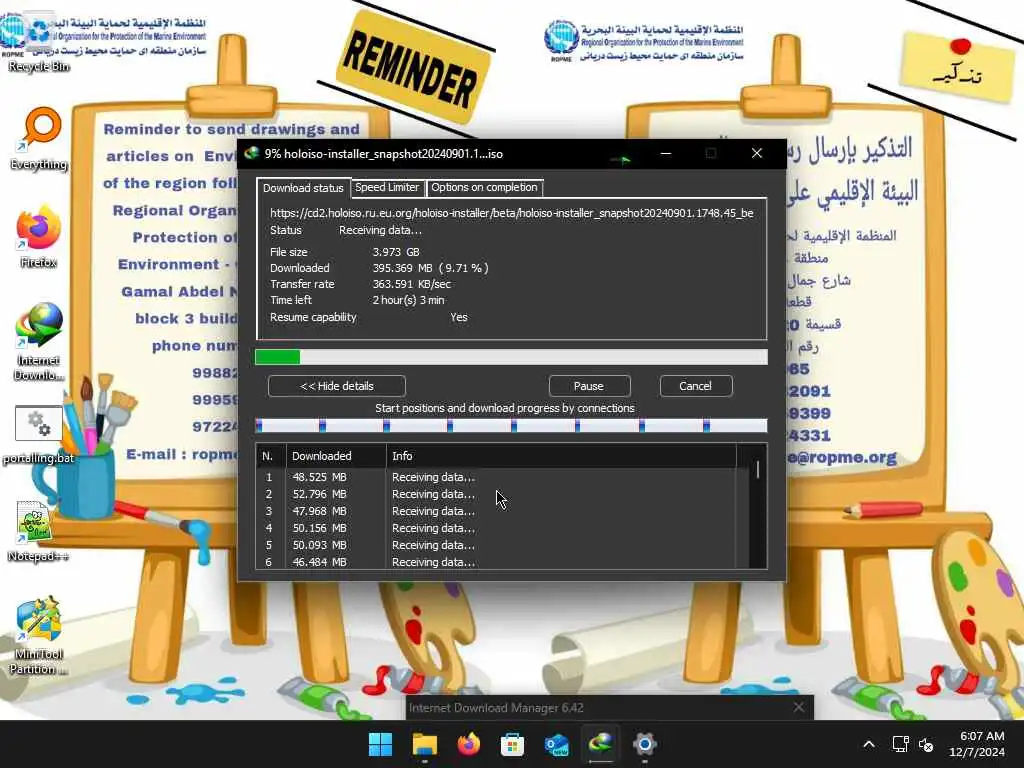Select the portalling.bat file on desktop
This screenshot has width=1024, height=768.
[39, 435]
